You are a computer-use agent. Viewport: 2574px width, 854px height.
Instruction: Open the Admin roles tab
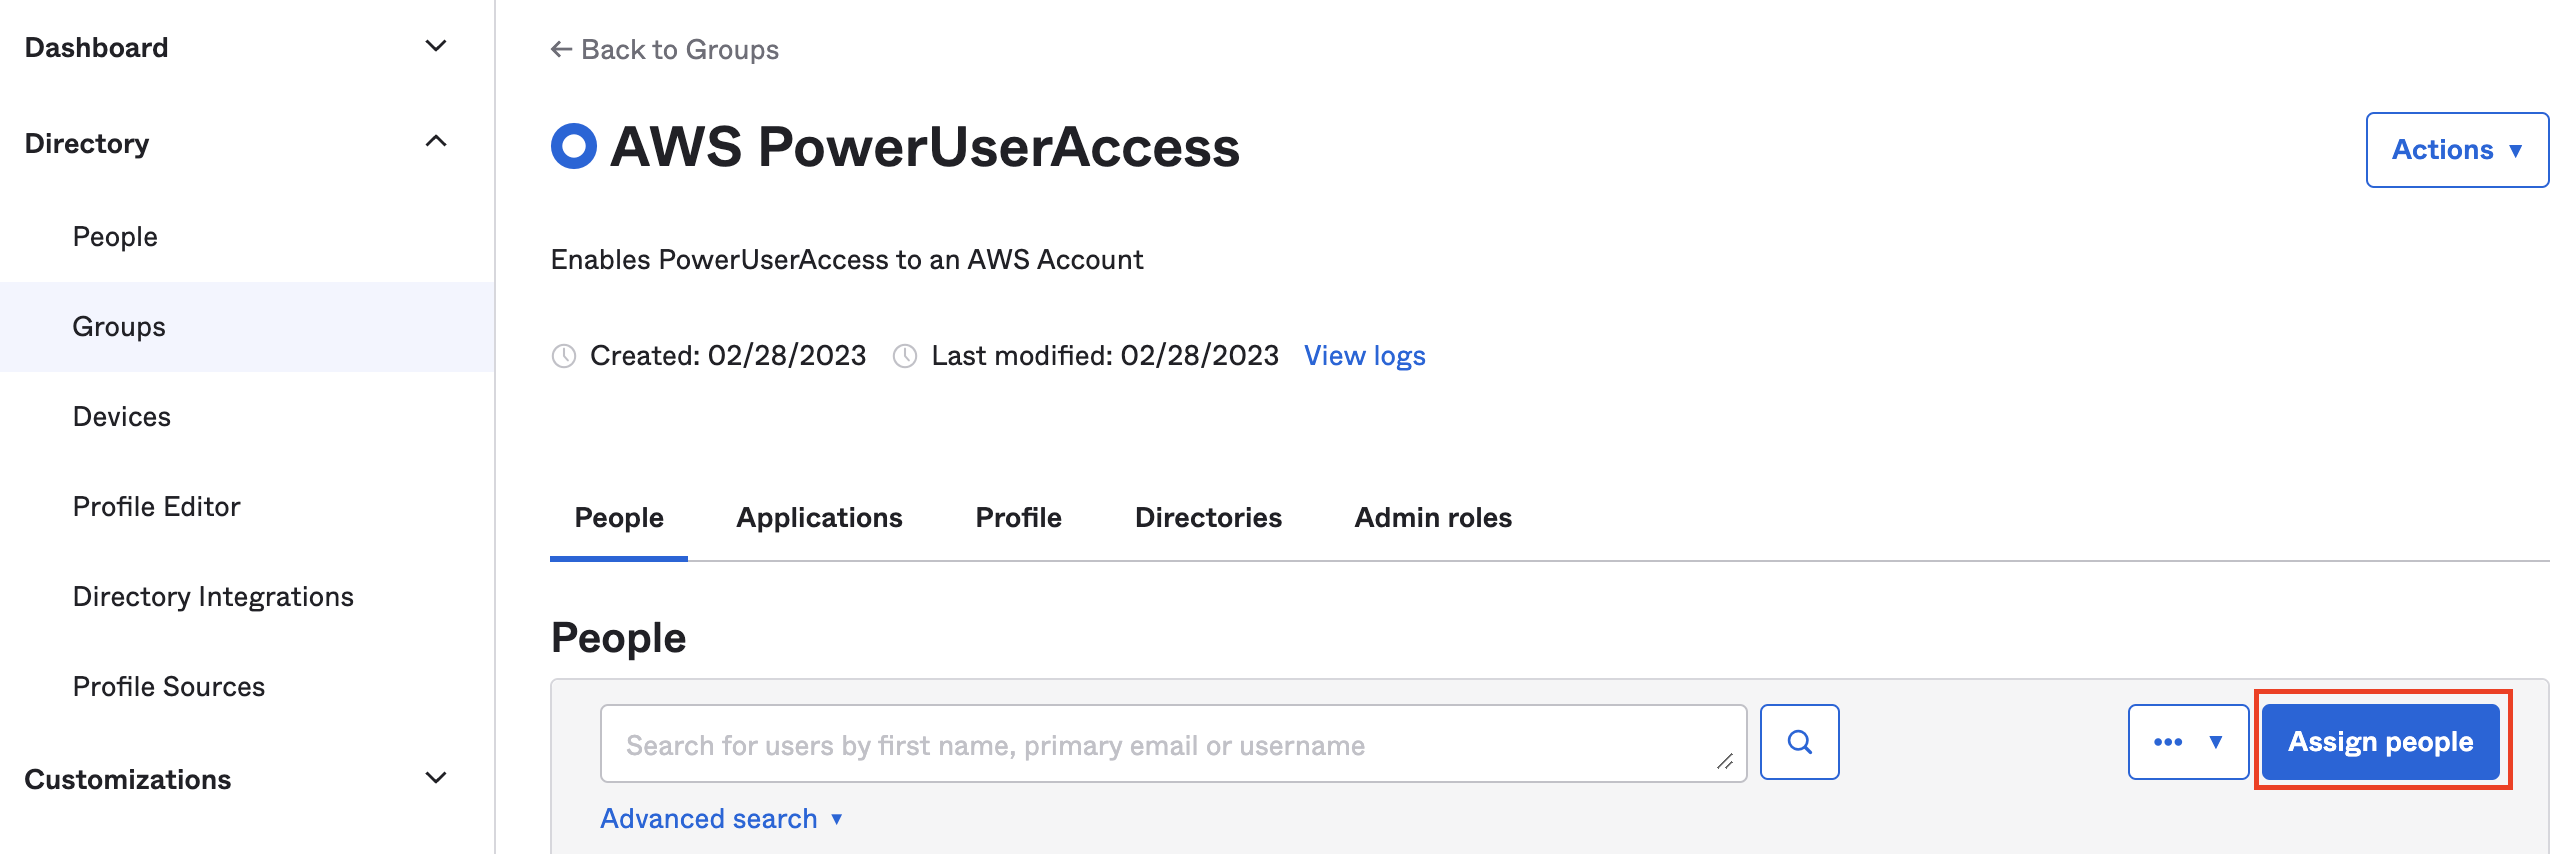[x=1433, y=517]
